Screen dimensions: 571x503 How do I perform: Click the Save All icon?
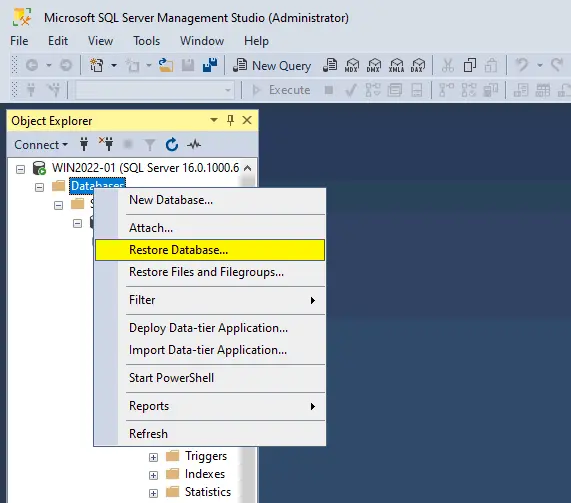210,66
